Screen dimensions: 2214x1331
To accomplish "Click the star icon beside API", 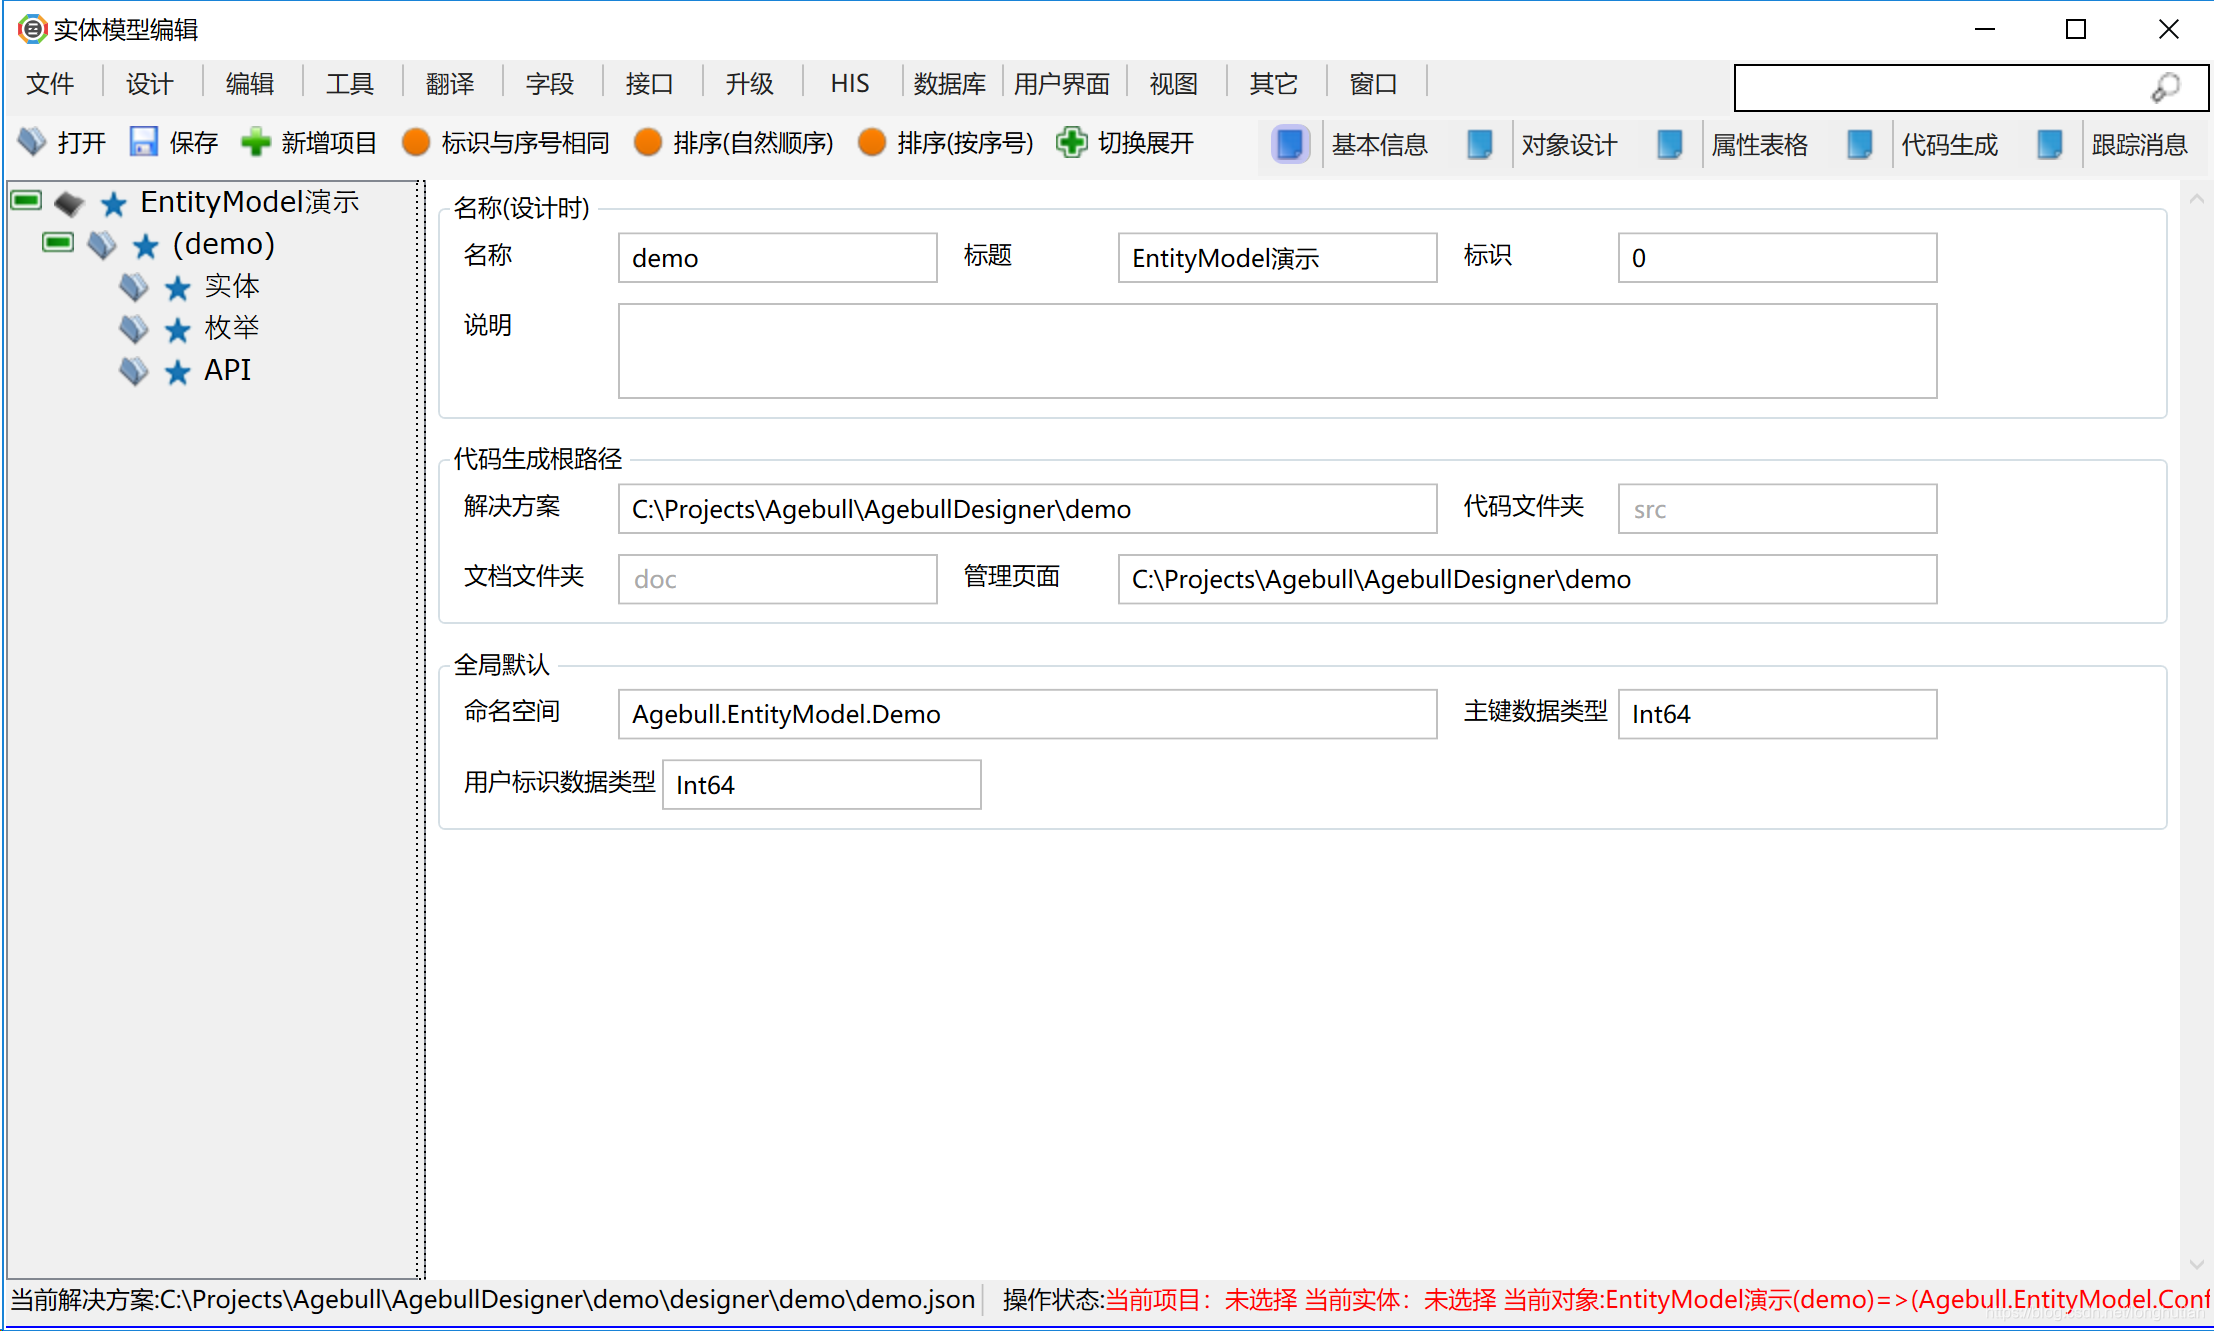I will (x=178, y=372).
